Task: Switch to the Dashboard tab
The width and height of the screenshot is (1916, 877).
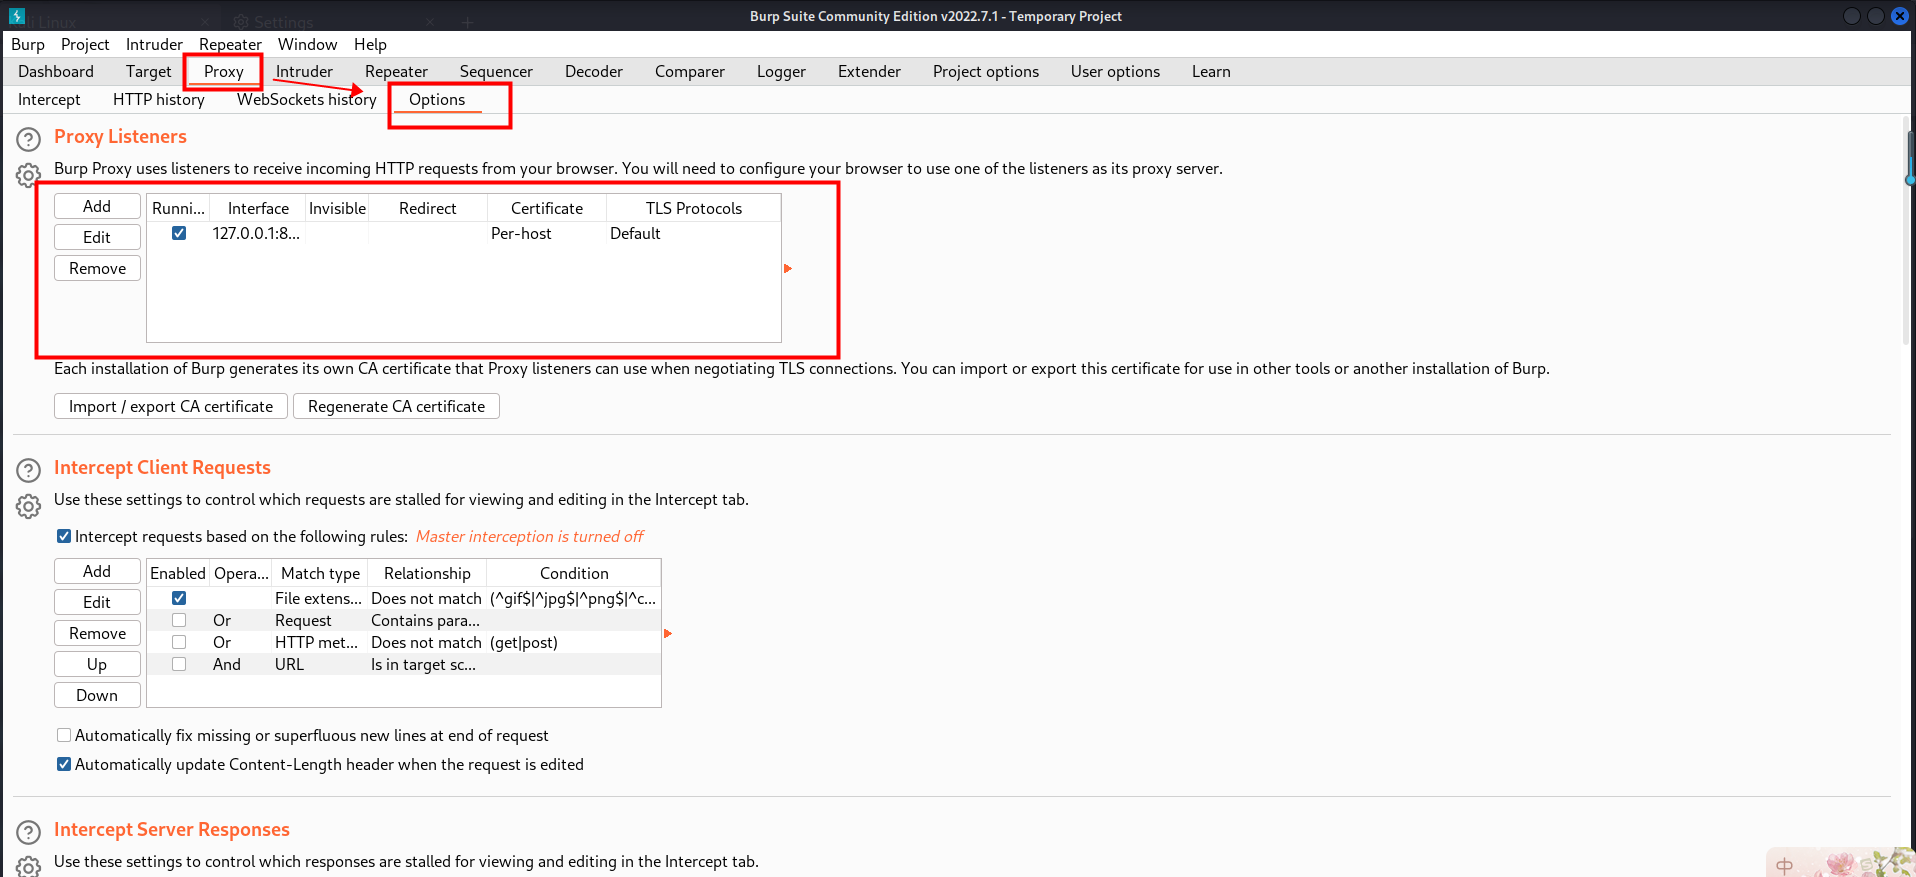Action: point(56,71)
